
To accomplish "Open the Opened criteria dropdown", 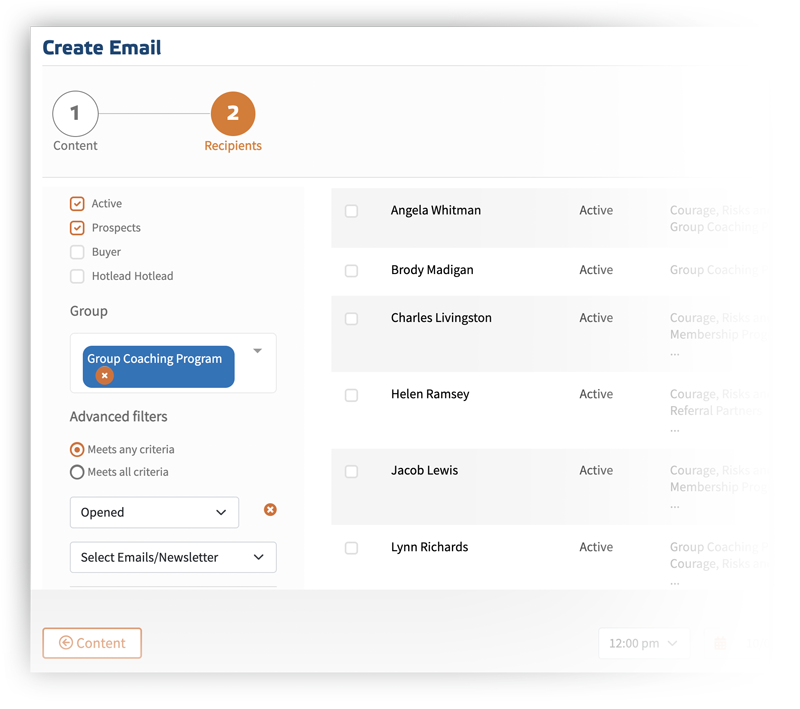I will (x=154, y=512).
